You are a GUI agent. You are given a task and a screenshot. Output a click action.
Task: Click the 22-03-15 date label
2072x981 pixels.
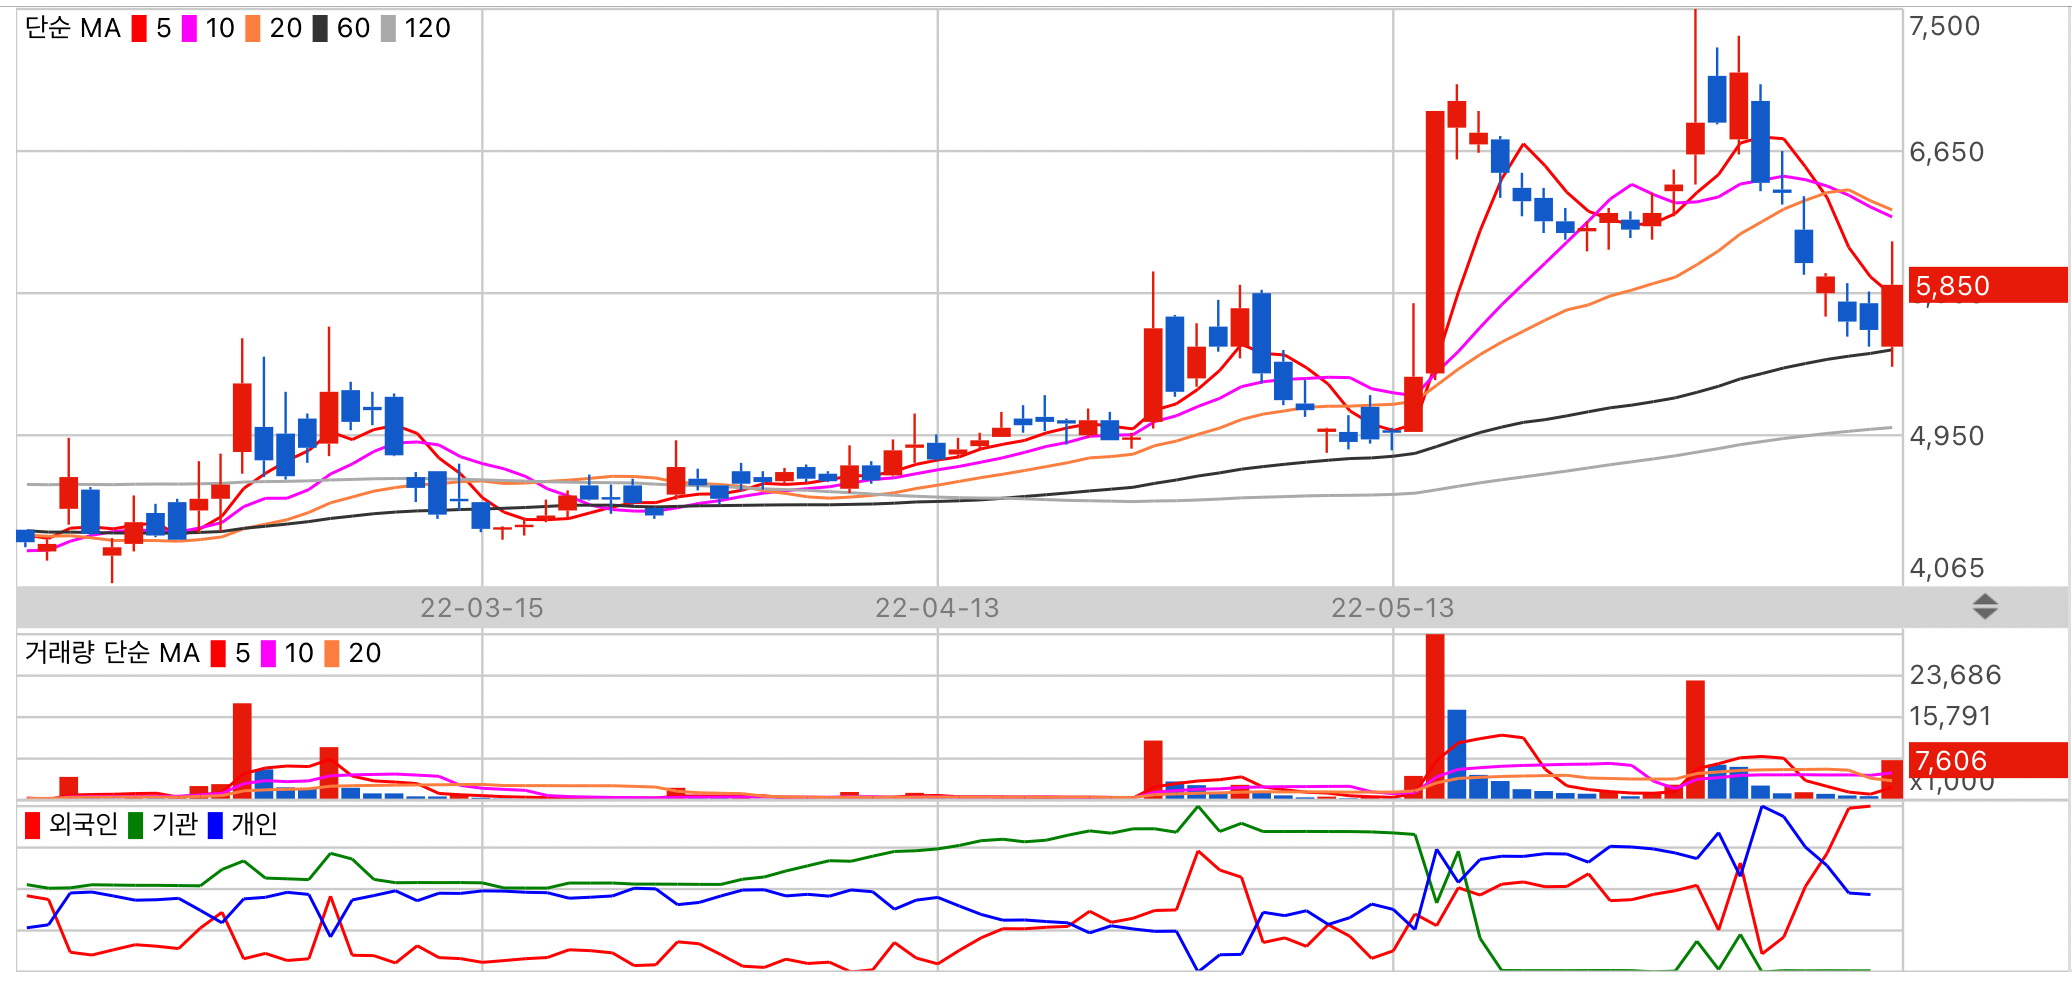(482, 608)
